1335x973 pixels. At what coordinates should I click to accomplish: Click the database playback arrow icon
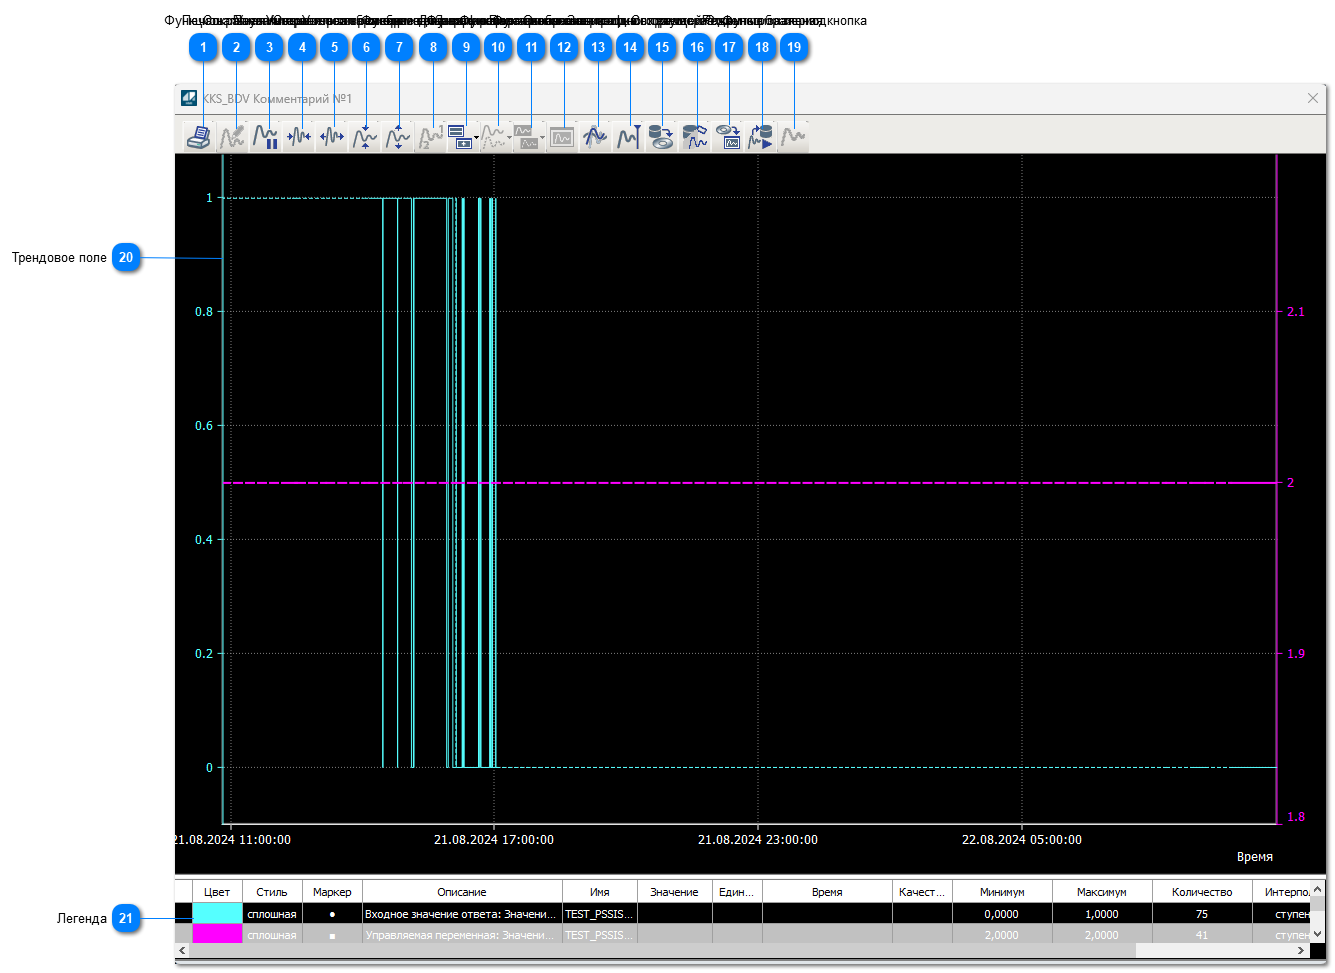point(760,137)
